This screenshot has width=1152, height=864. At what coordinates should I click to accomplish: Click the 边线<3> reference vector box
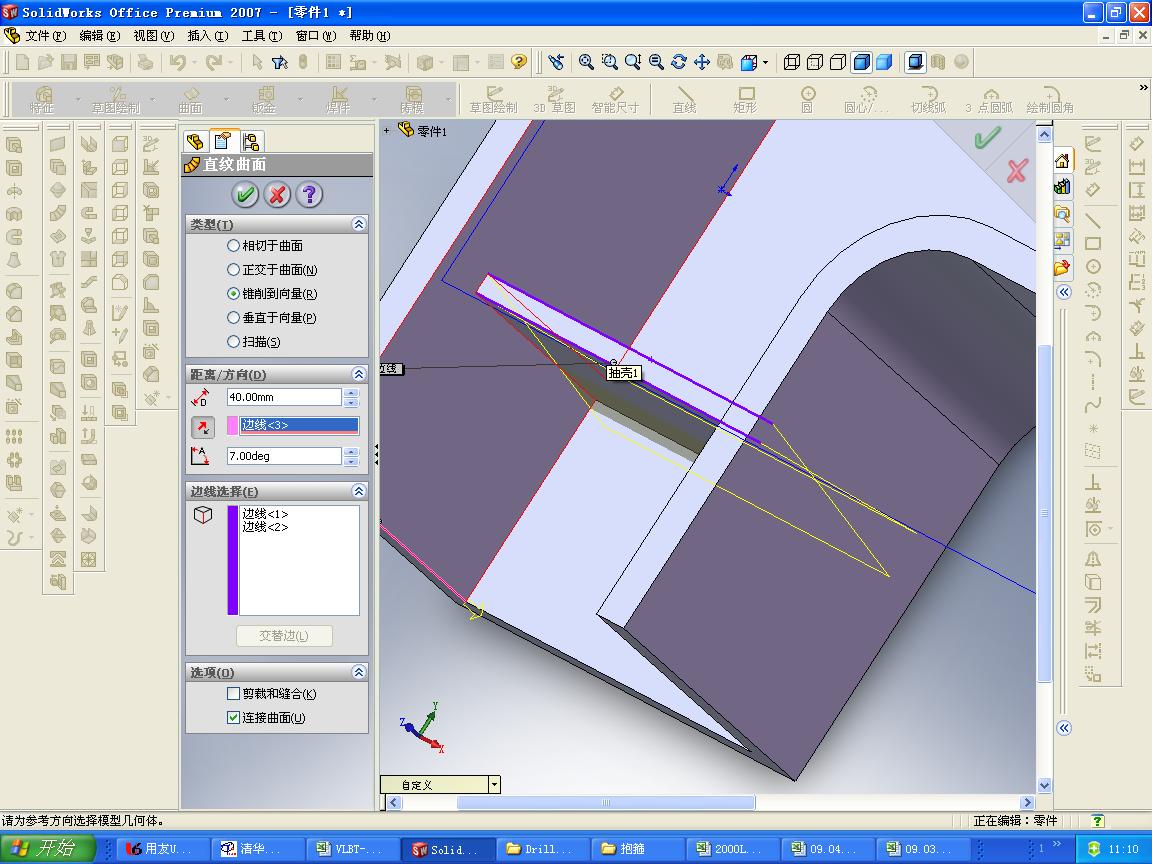coord(300,425)
